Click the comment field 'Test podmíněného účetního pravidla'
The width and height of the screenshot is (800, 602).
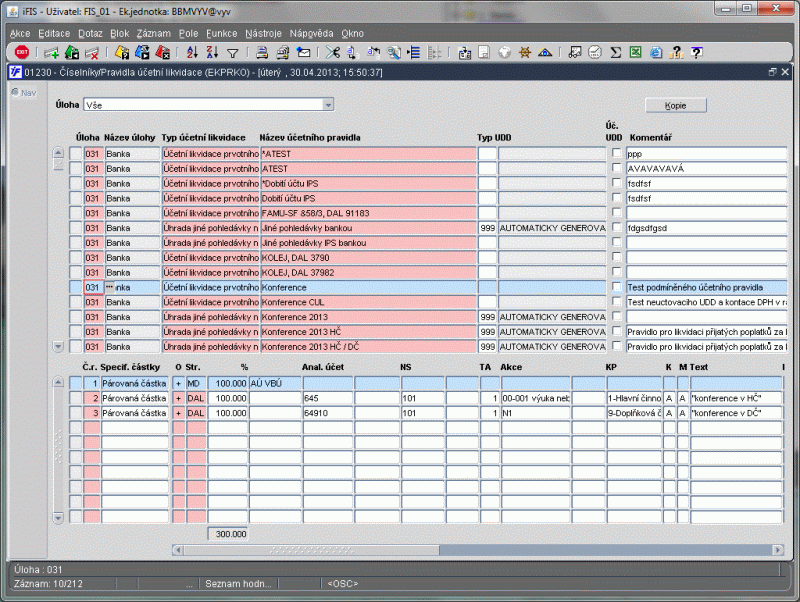pyautogui.click(x=707, y=287)
